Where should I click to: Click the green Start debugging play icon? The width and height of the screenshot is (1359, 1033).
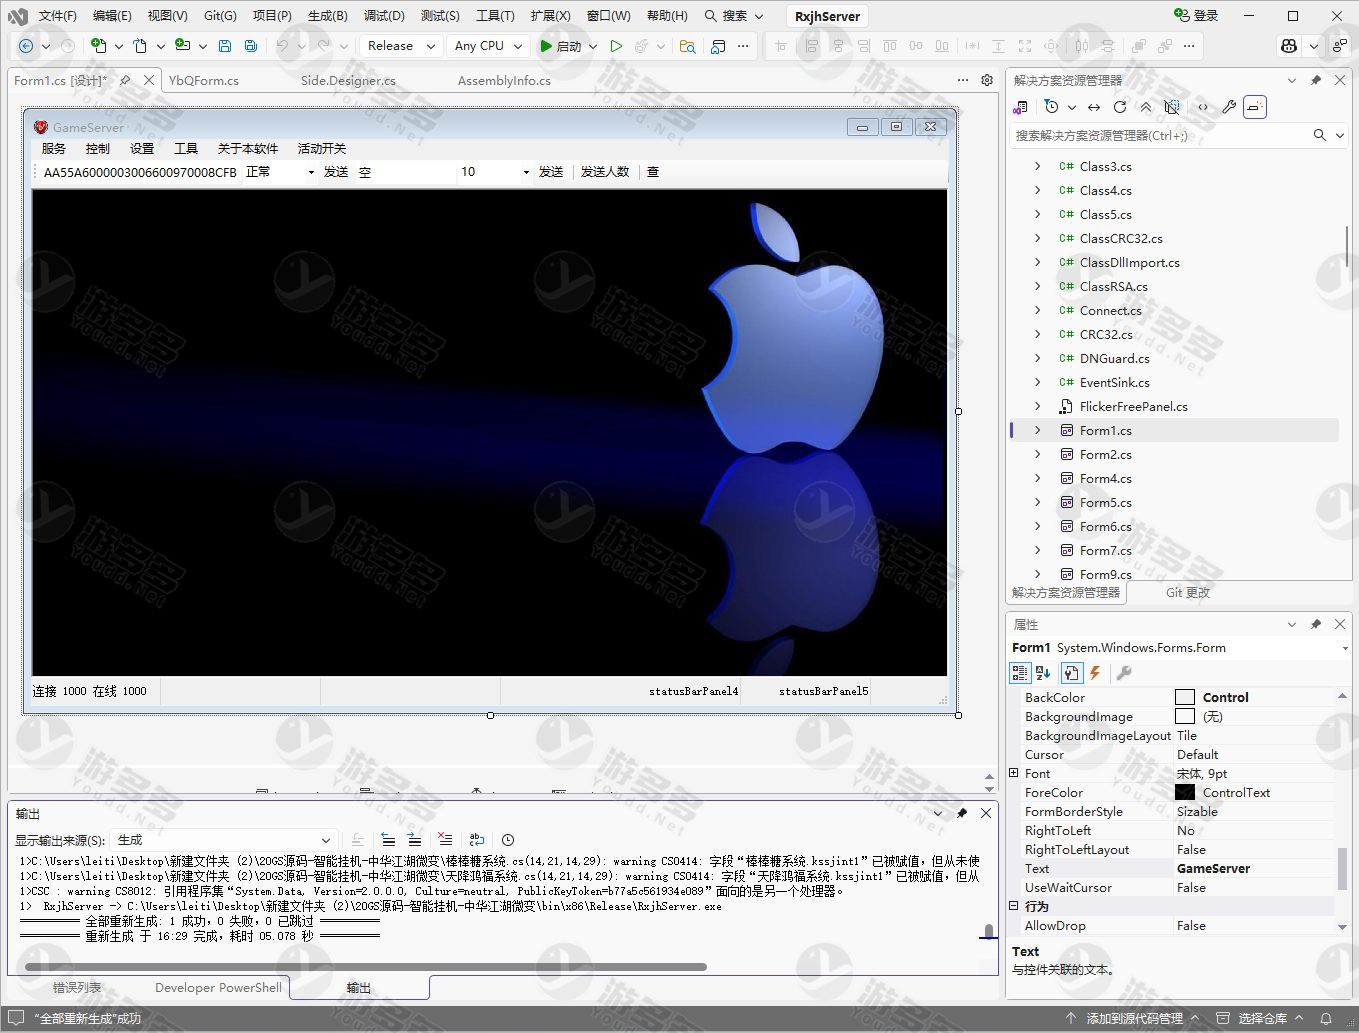pos(546,46)
